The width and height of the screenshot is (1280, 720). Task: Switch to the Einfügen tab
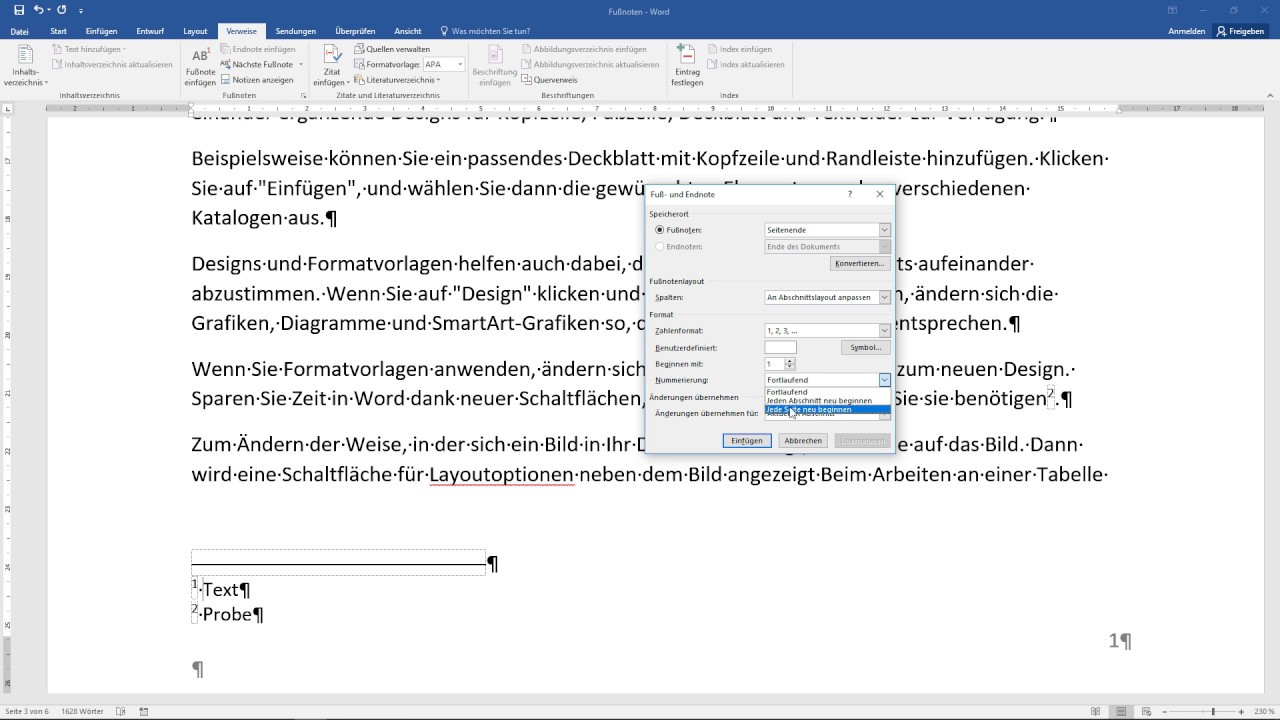coord(101,31)
